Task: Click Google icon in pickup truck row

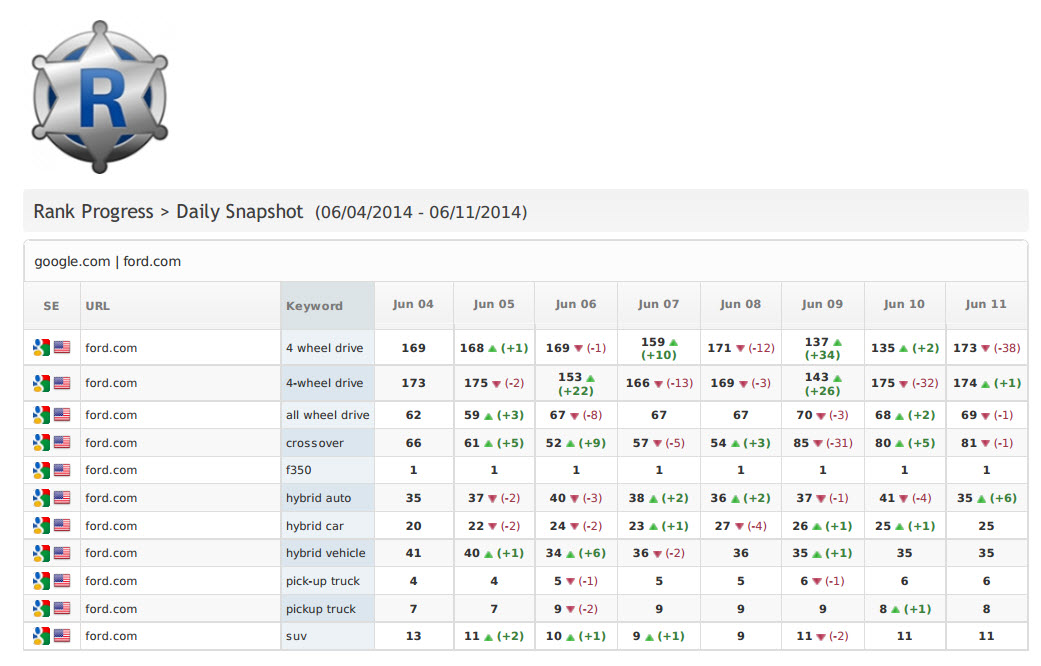Action: tap(41, 608)
